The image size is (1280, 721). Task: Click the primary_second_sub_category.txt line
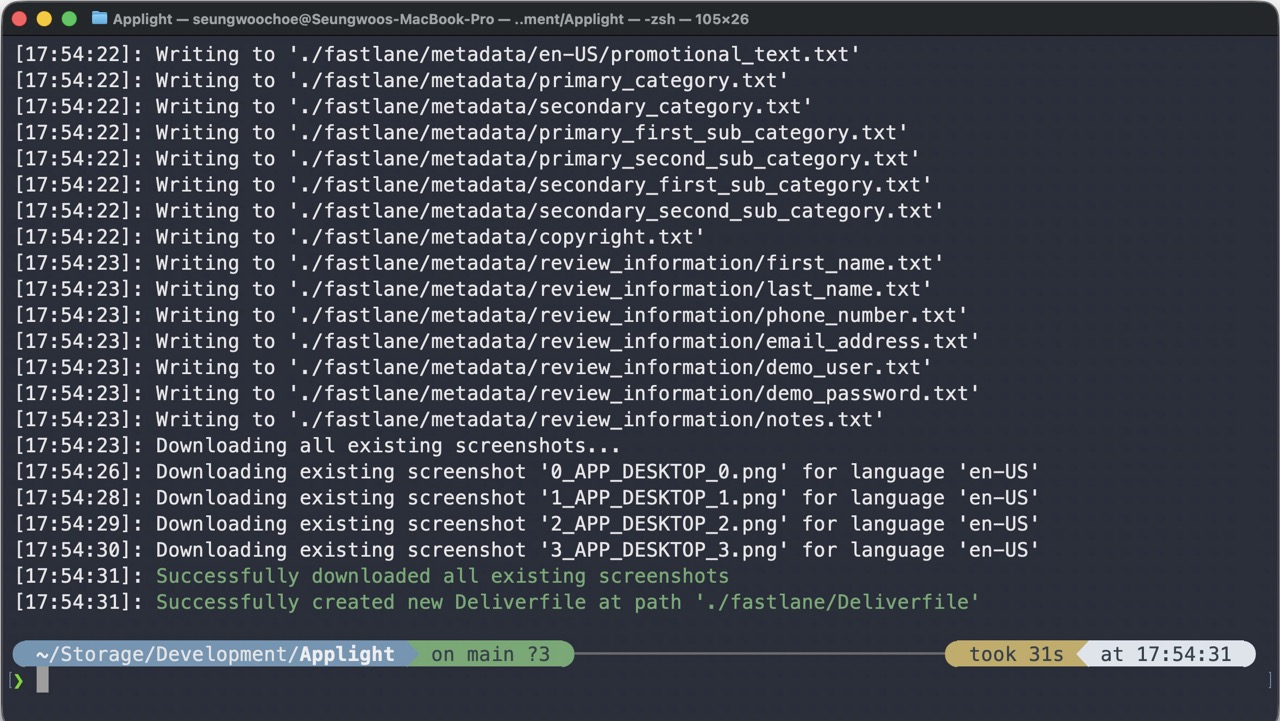(x=467, y=159)
